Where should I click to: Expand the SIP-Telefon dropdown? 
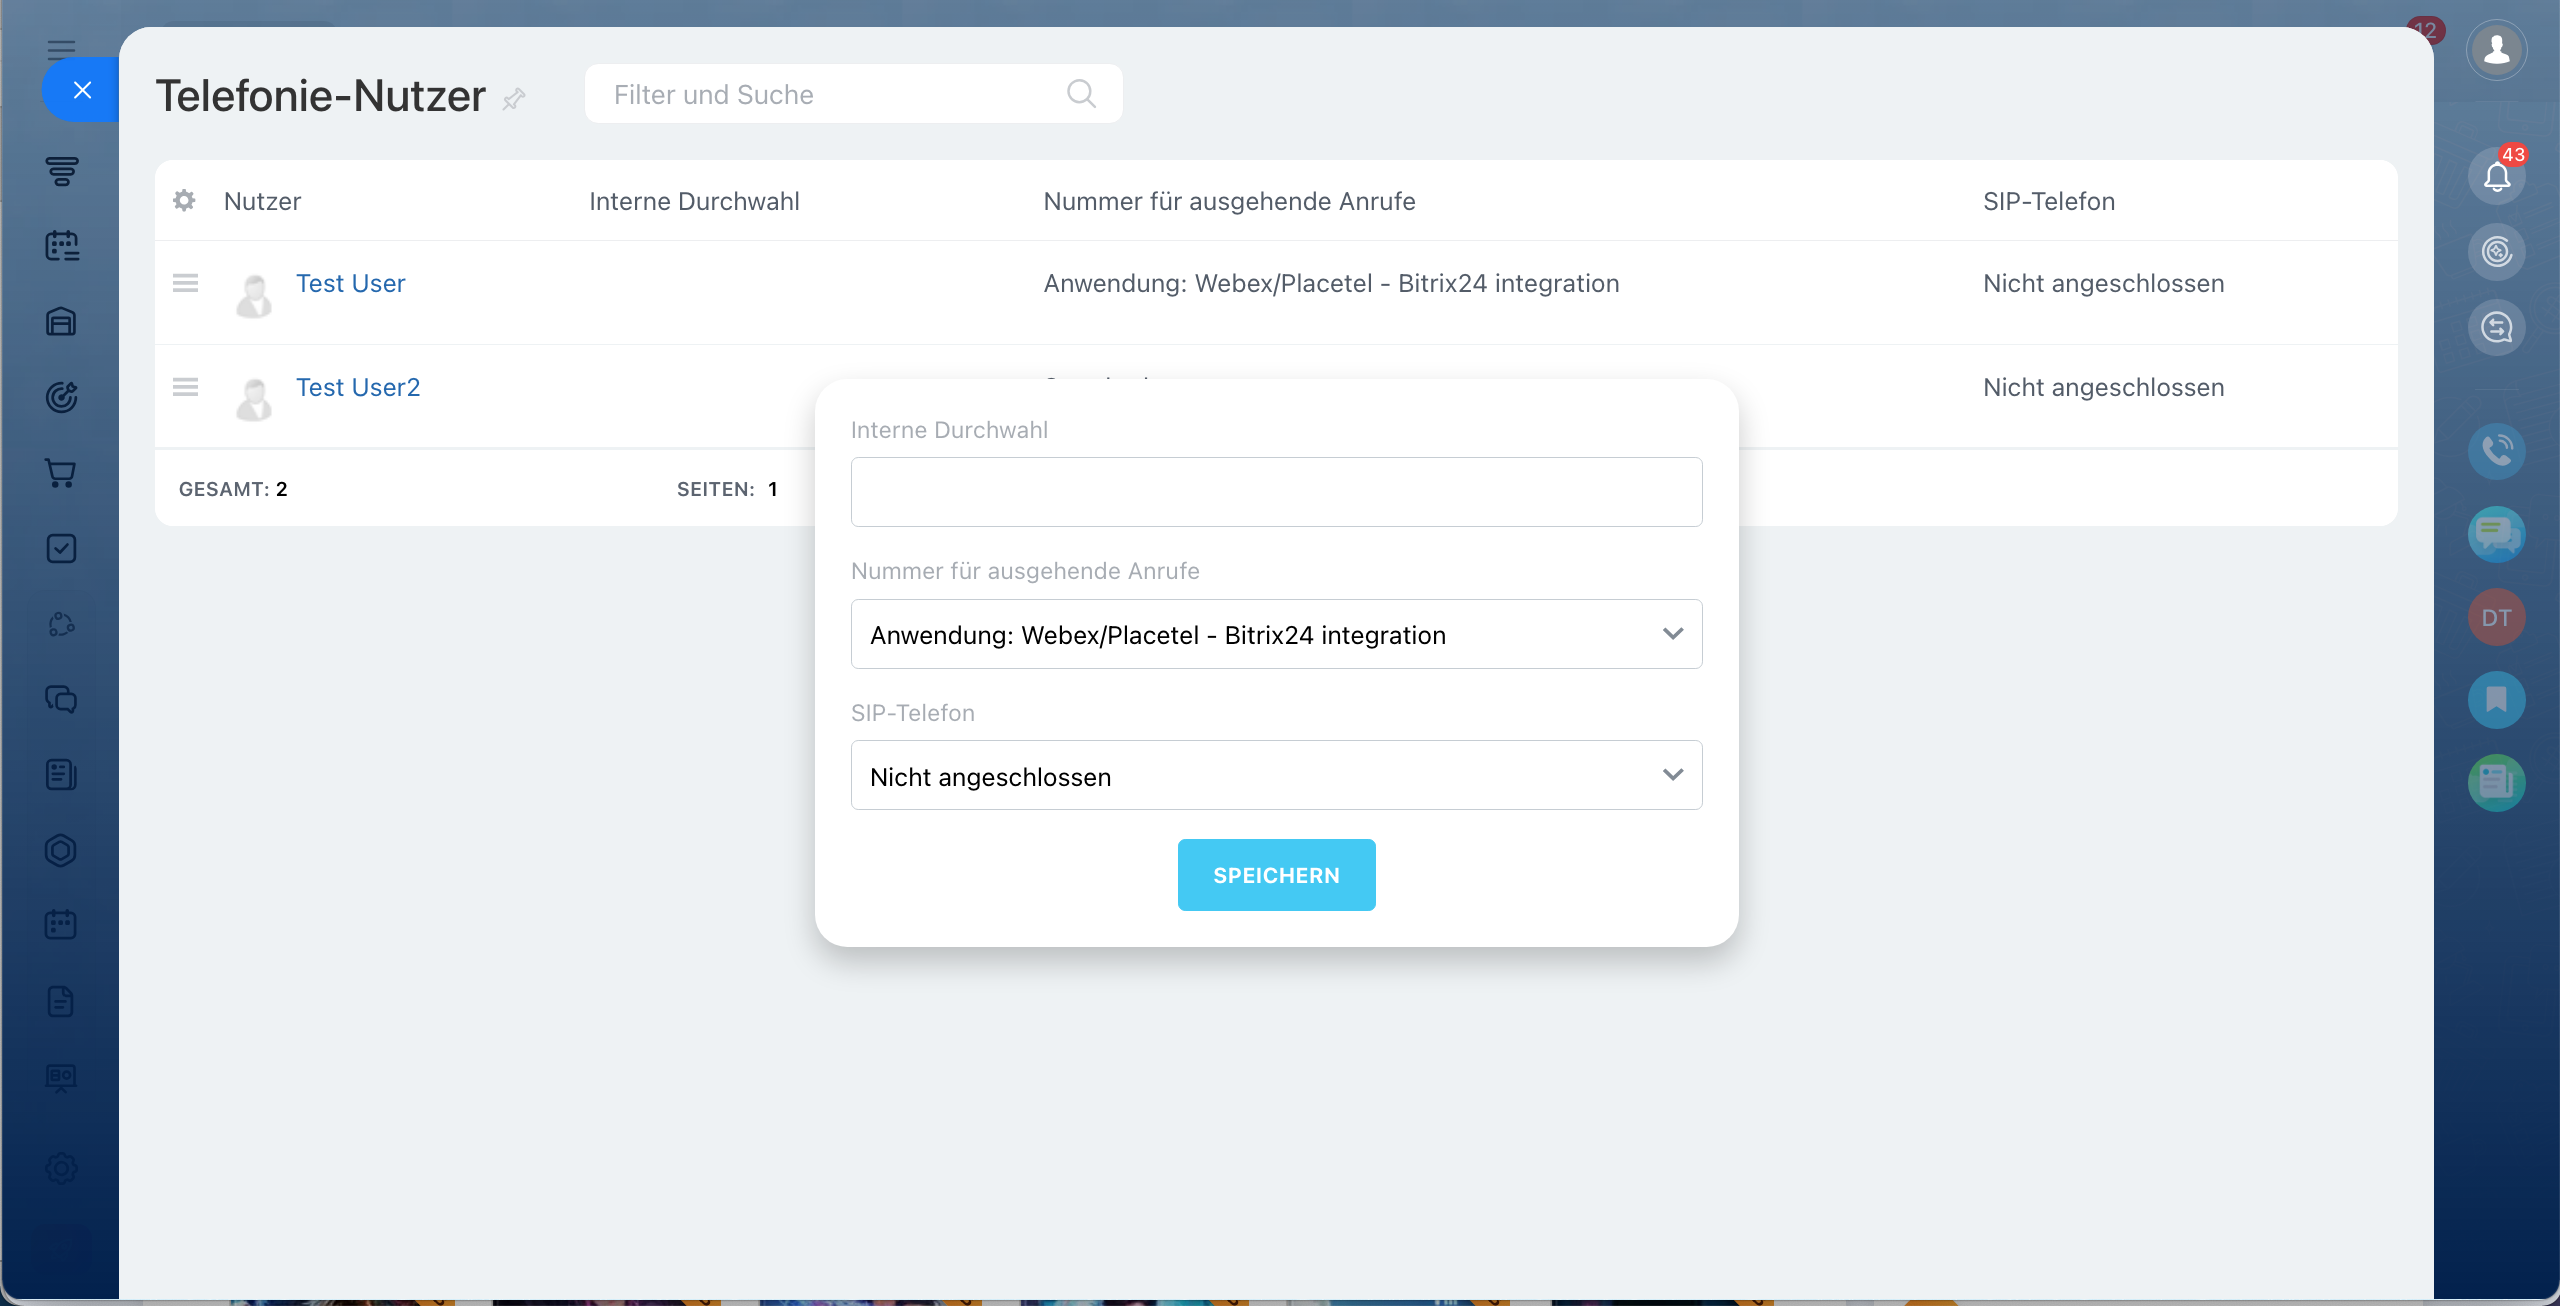point(1276,775)
